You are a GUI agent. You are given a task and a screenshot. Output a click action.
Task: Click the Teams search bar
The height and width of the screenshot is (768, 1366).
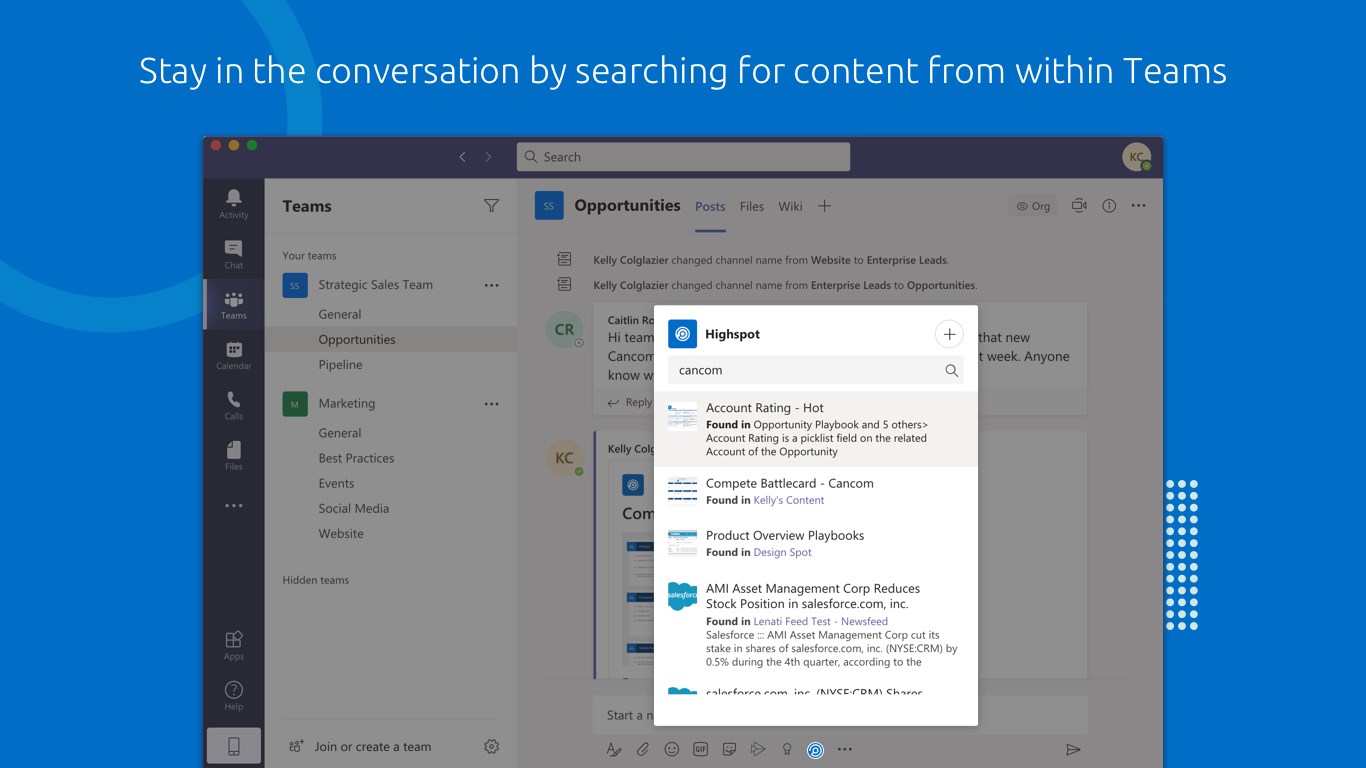coord(683,157)
